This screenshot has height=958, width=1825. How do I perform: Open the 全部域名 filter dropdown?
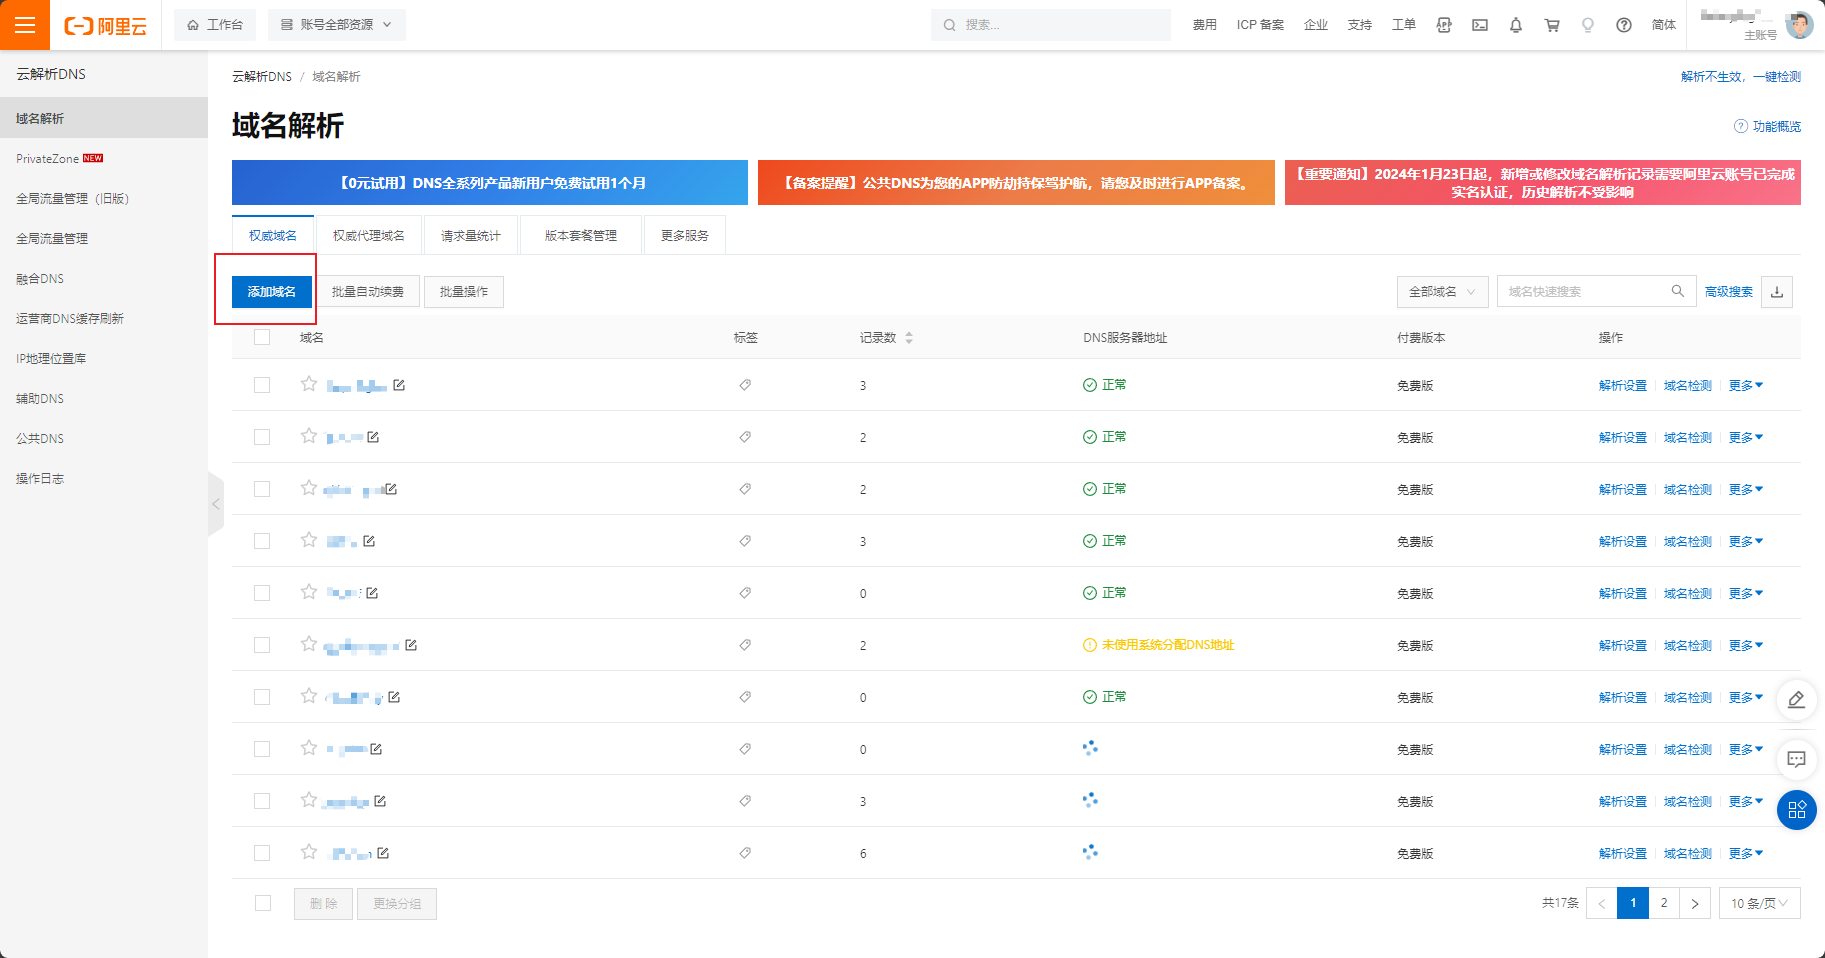[1442, 292]
